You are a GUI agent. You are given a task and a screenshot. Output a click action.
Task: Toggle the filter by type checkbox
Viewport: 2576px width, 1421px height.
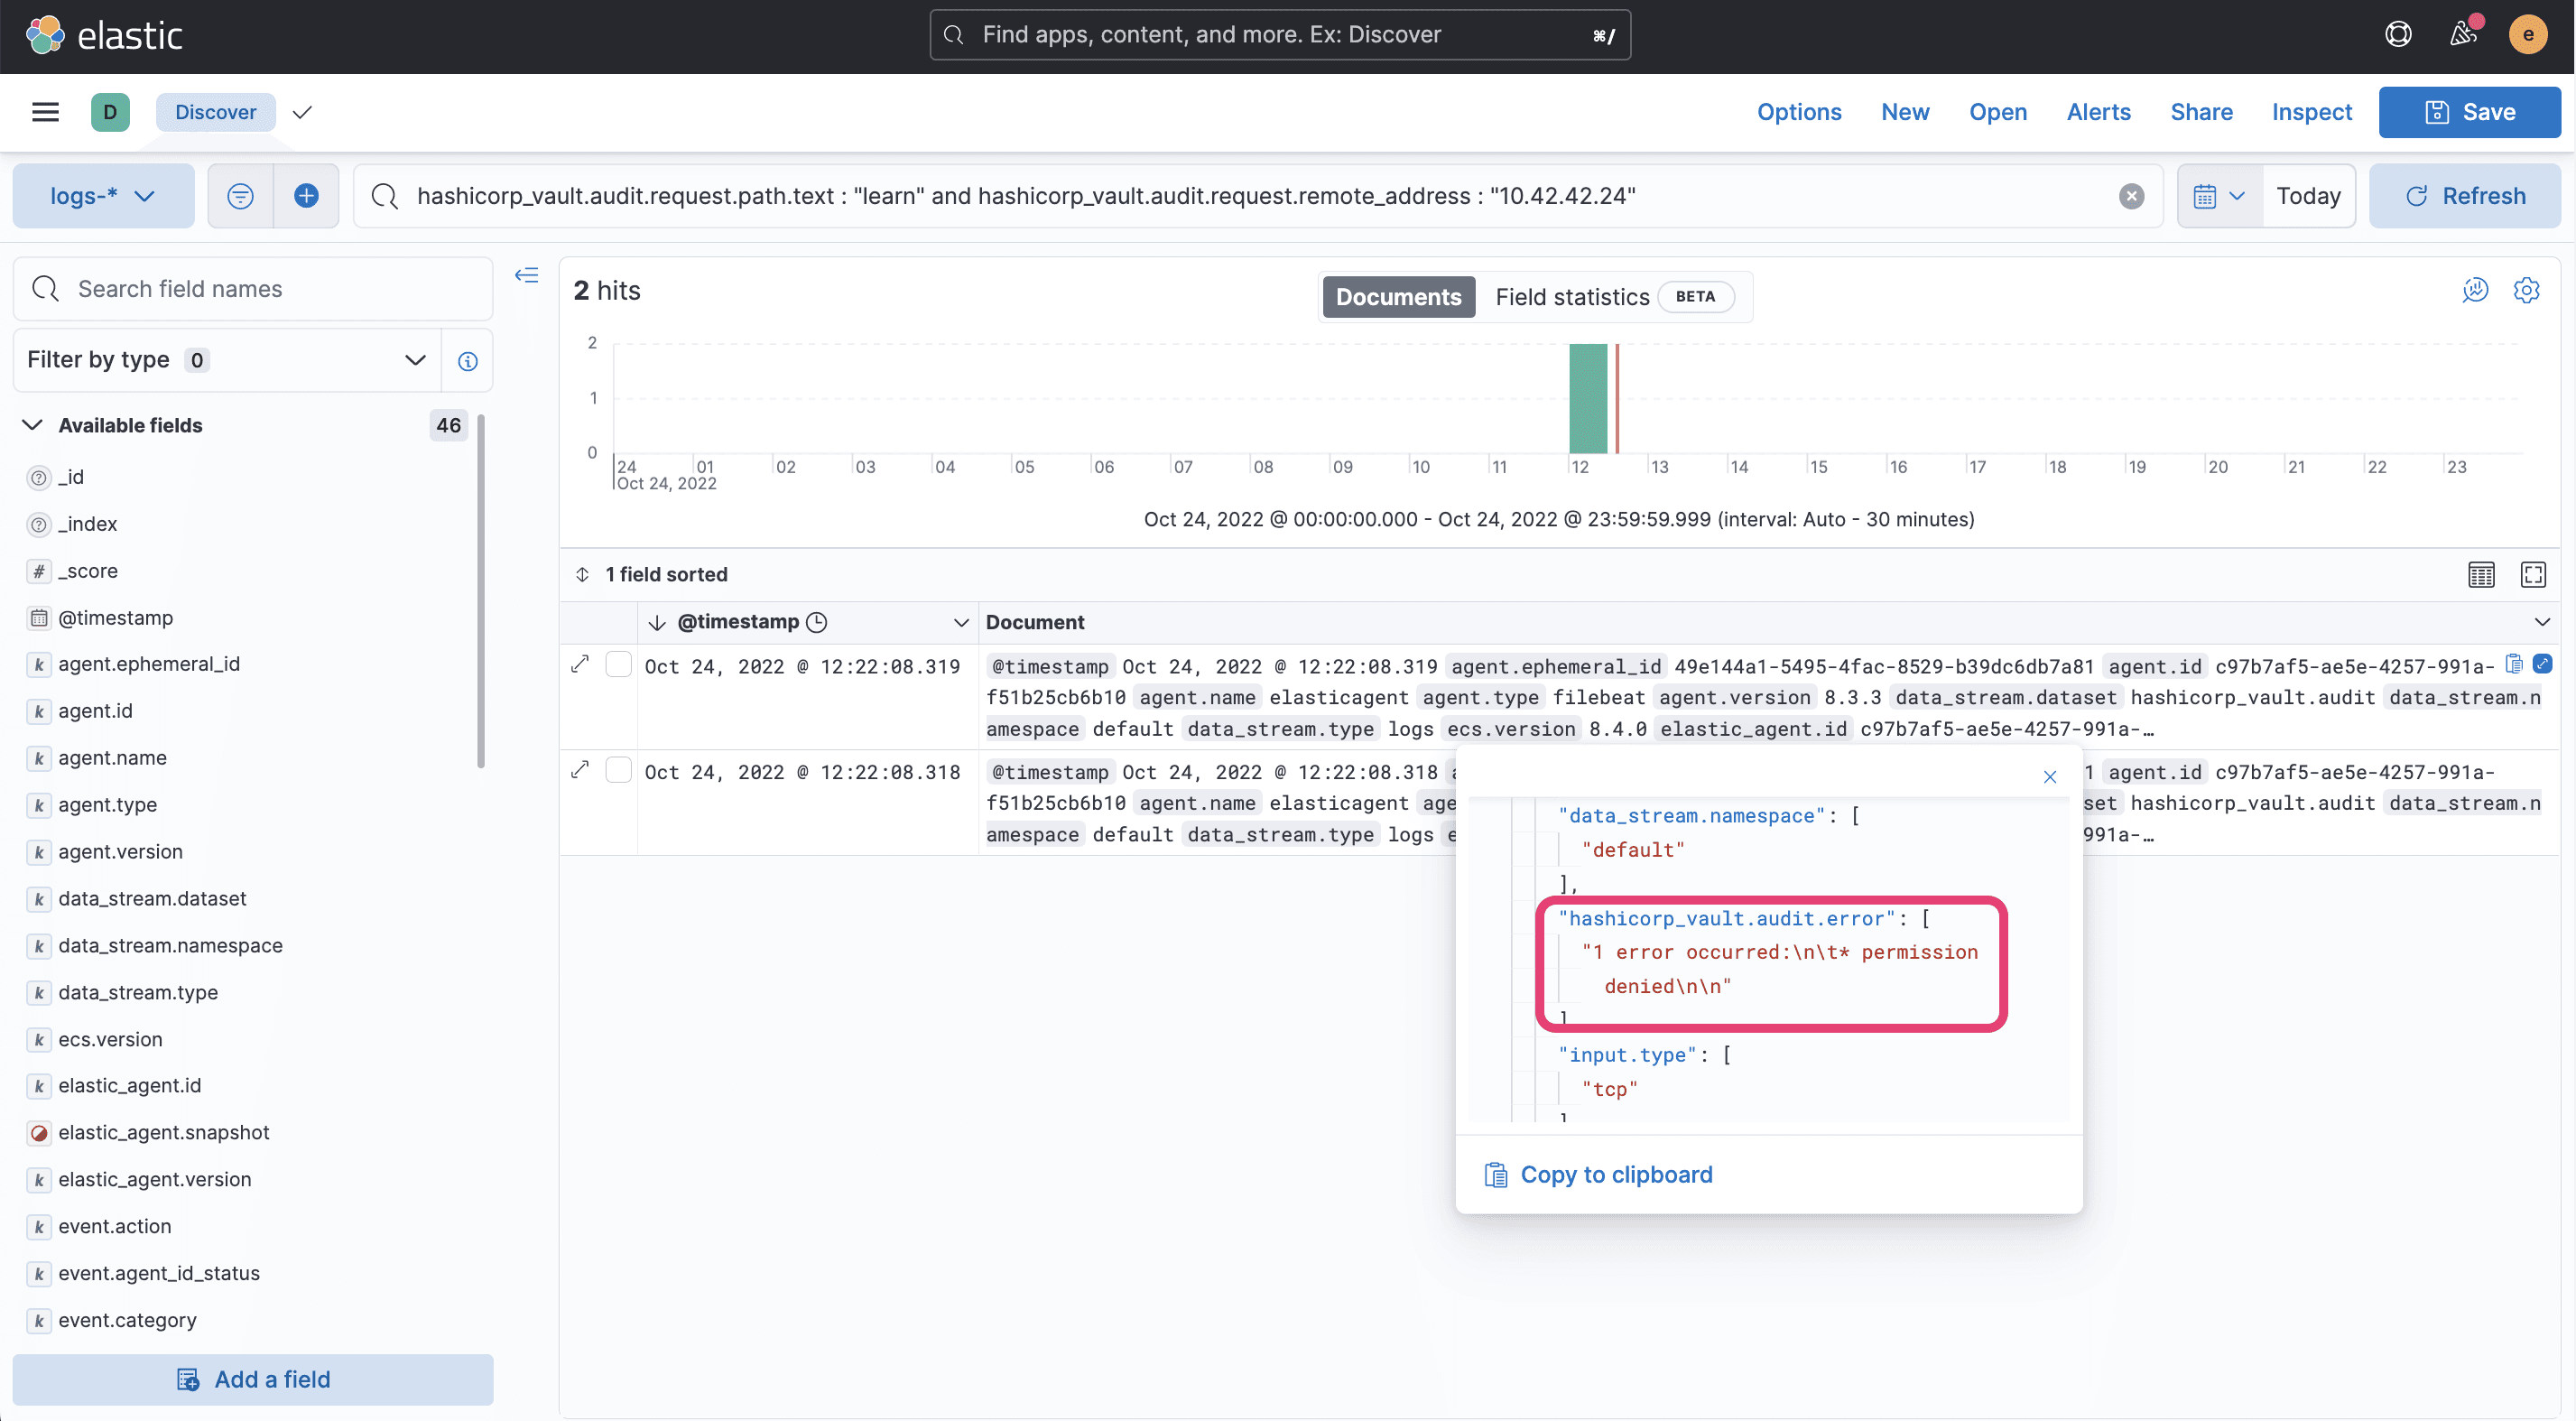tap(414, 360)
